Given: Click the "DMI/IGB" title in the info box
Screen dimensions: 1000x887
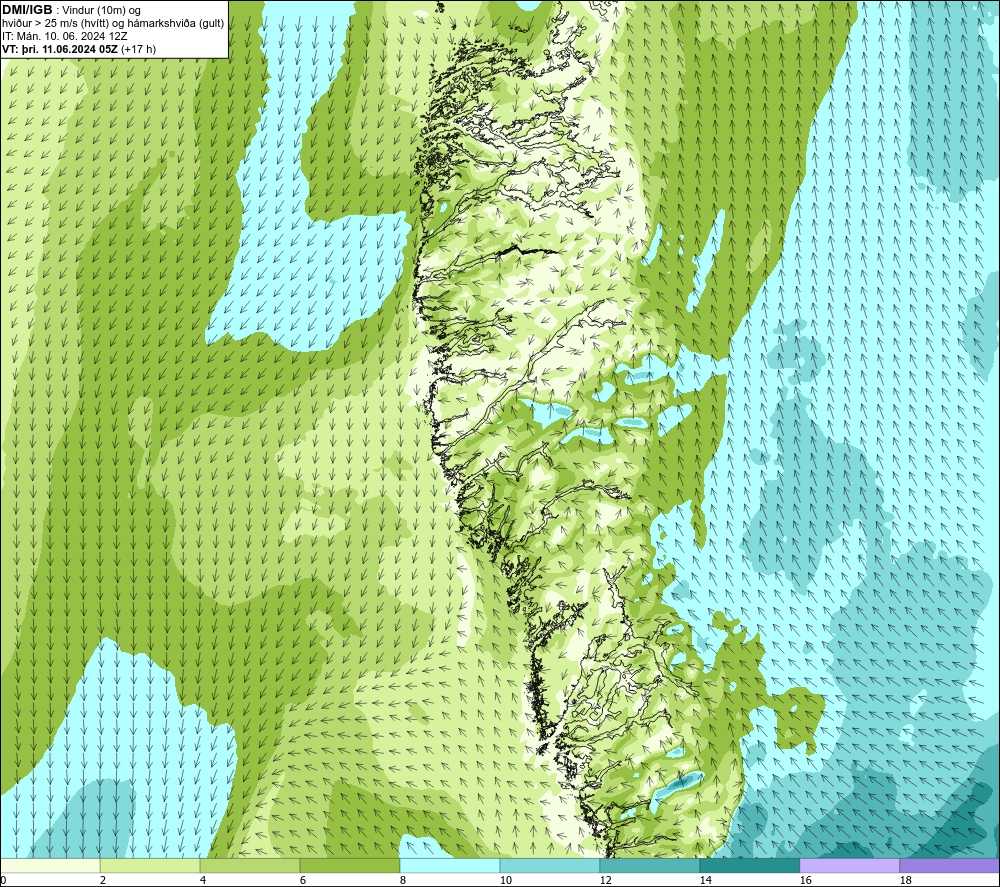Looking at the screenshot, I should 27,10.
